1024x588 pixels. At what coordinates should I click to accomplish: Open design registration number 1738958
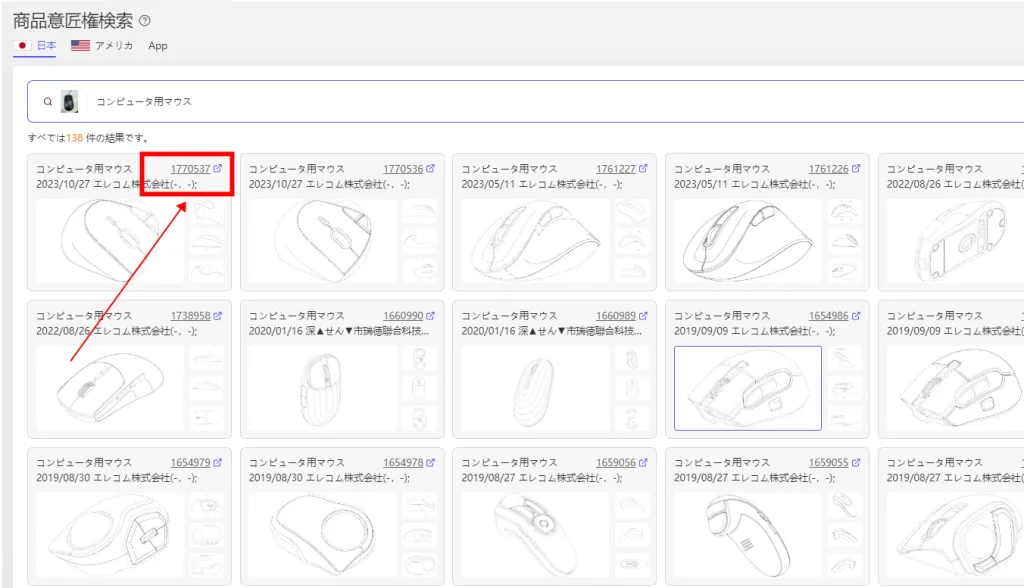(190, 316)
